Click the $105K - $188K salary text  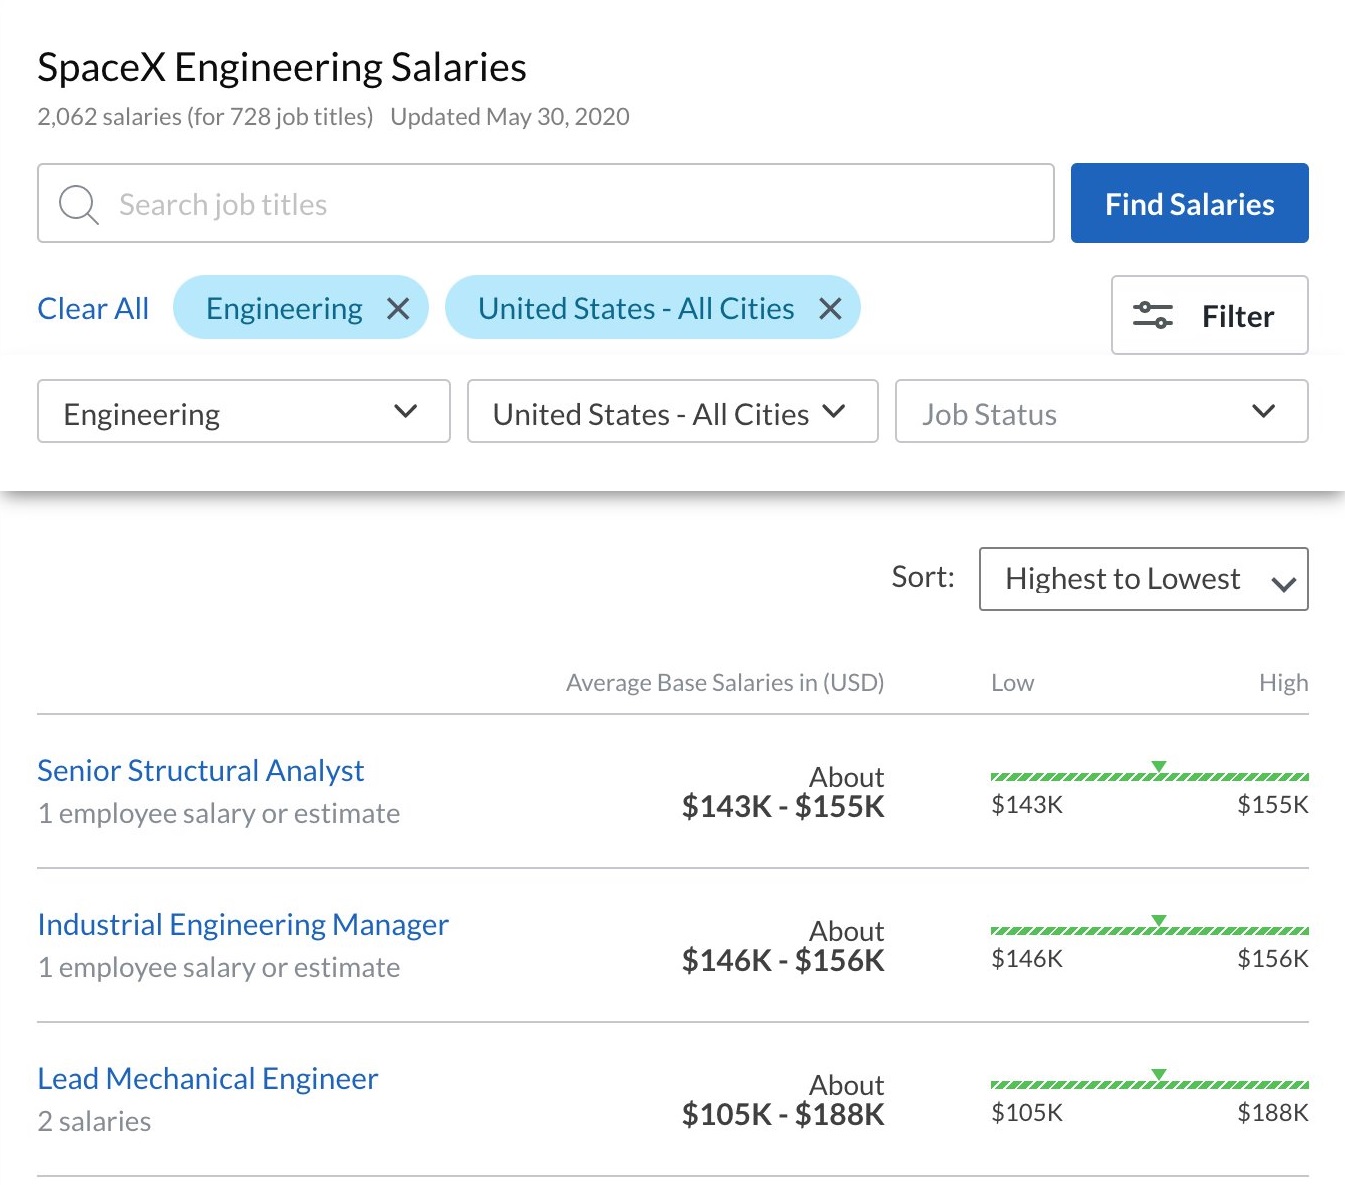coord(783,1115)
